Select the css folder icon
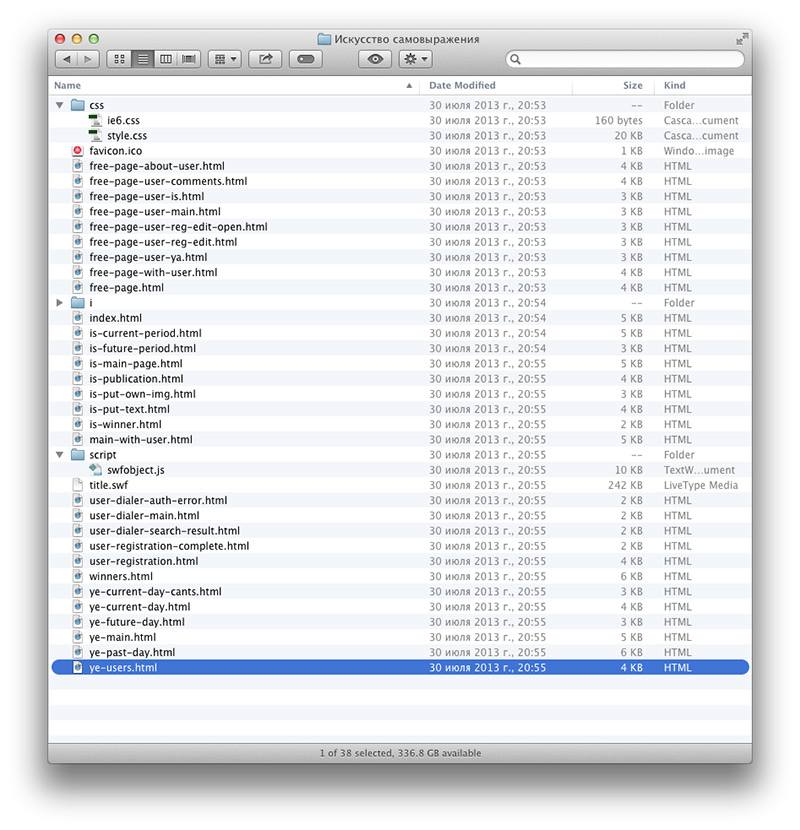This screenshot has height=830, width=800. (x=78, y=105)
